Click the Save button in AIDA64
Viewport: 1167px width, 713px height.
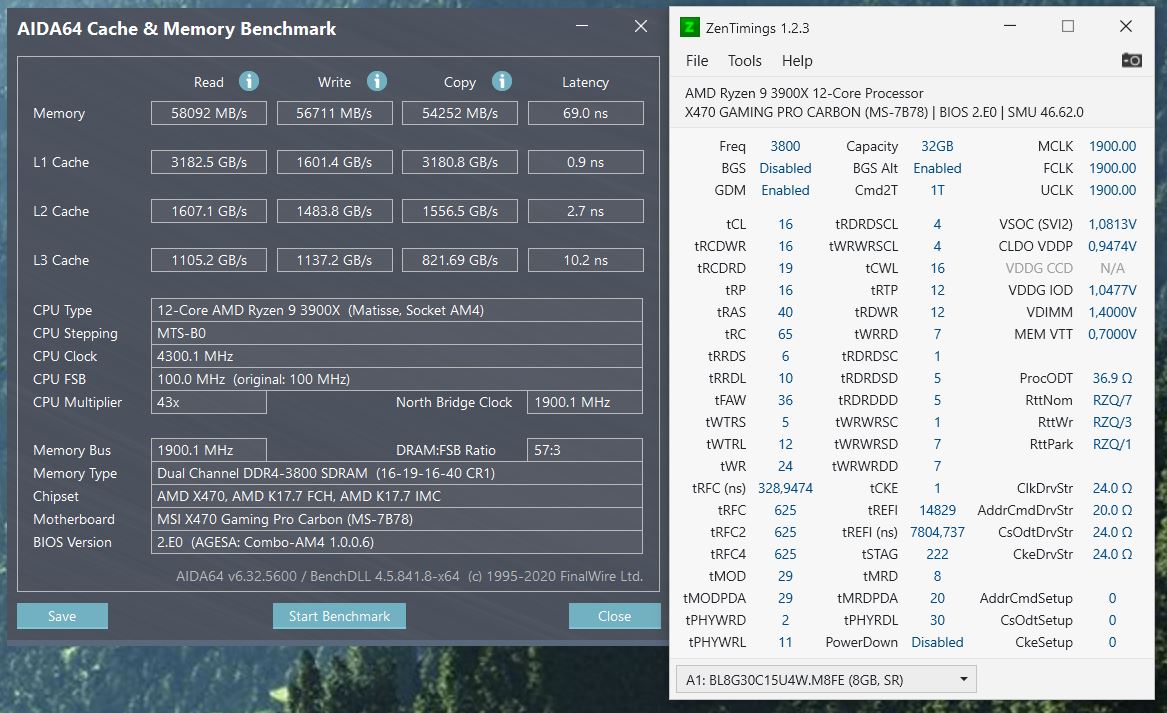click(x=63, y=616)
